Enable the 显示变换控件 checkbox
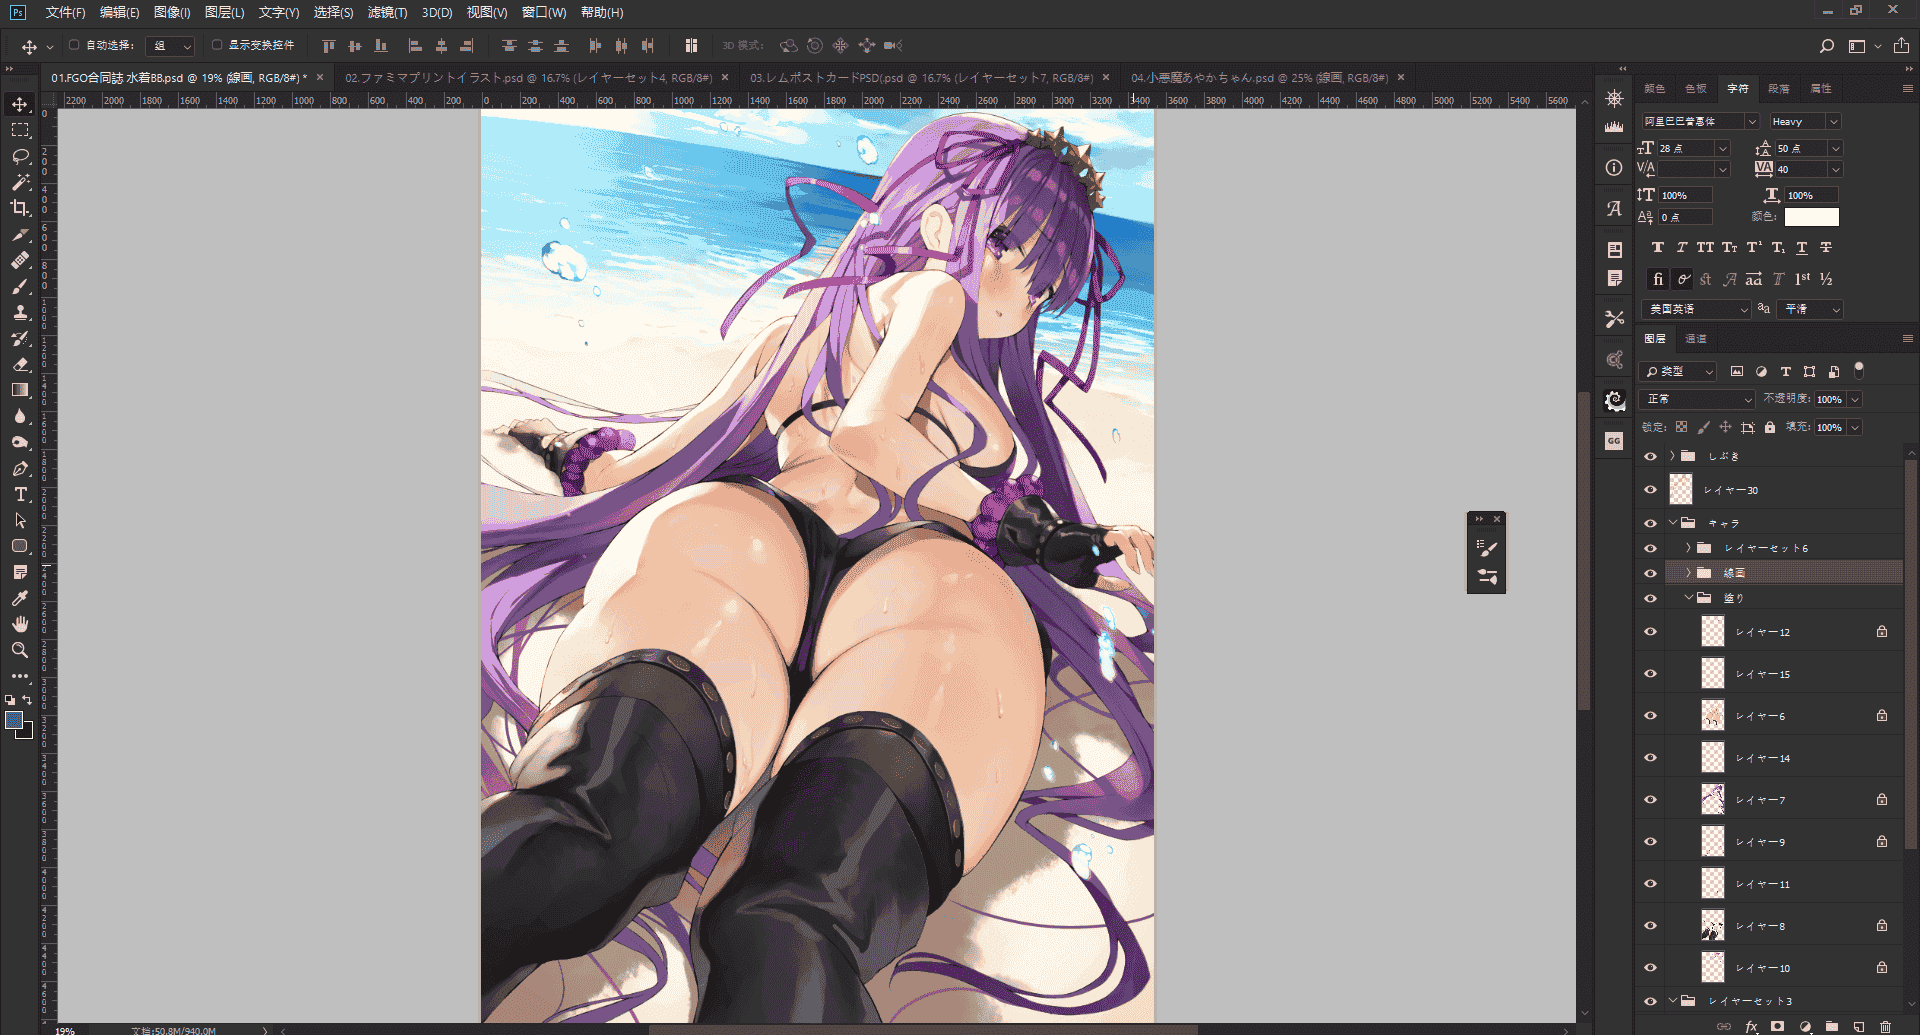This screenshot has height=1035, width=1920. tap(217, 45)
